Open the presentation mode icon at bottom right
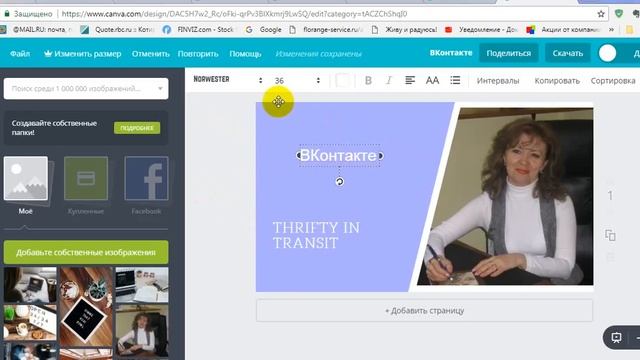 (x=616, y=338)
